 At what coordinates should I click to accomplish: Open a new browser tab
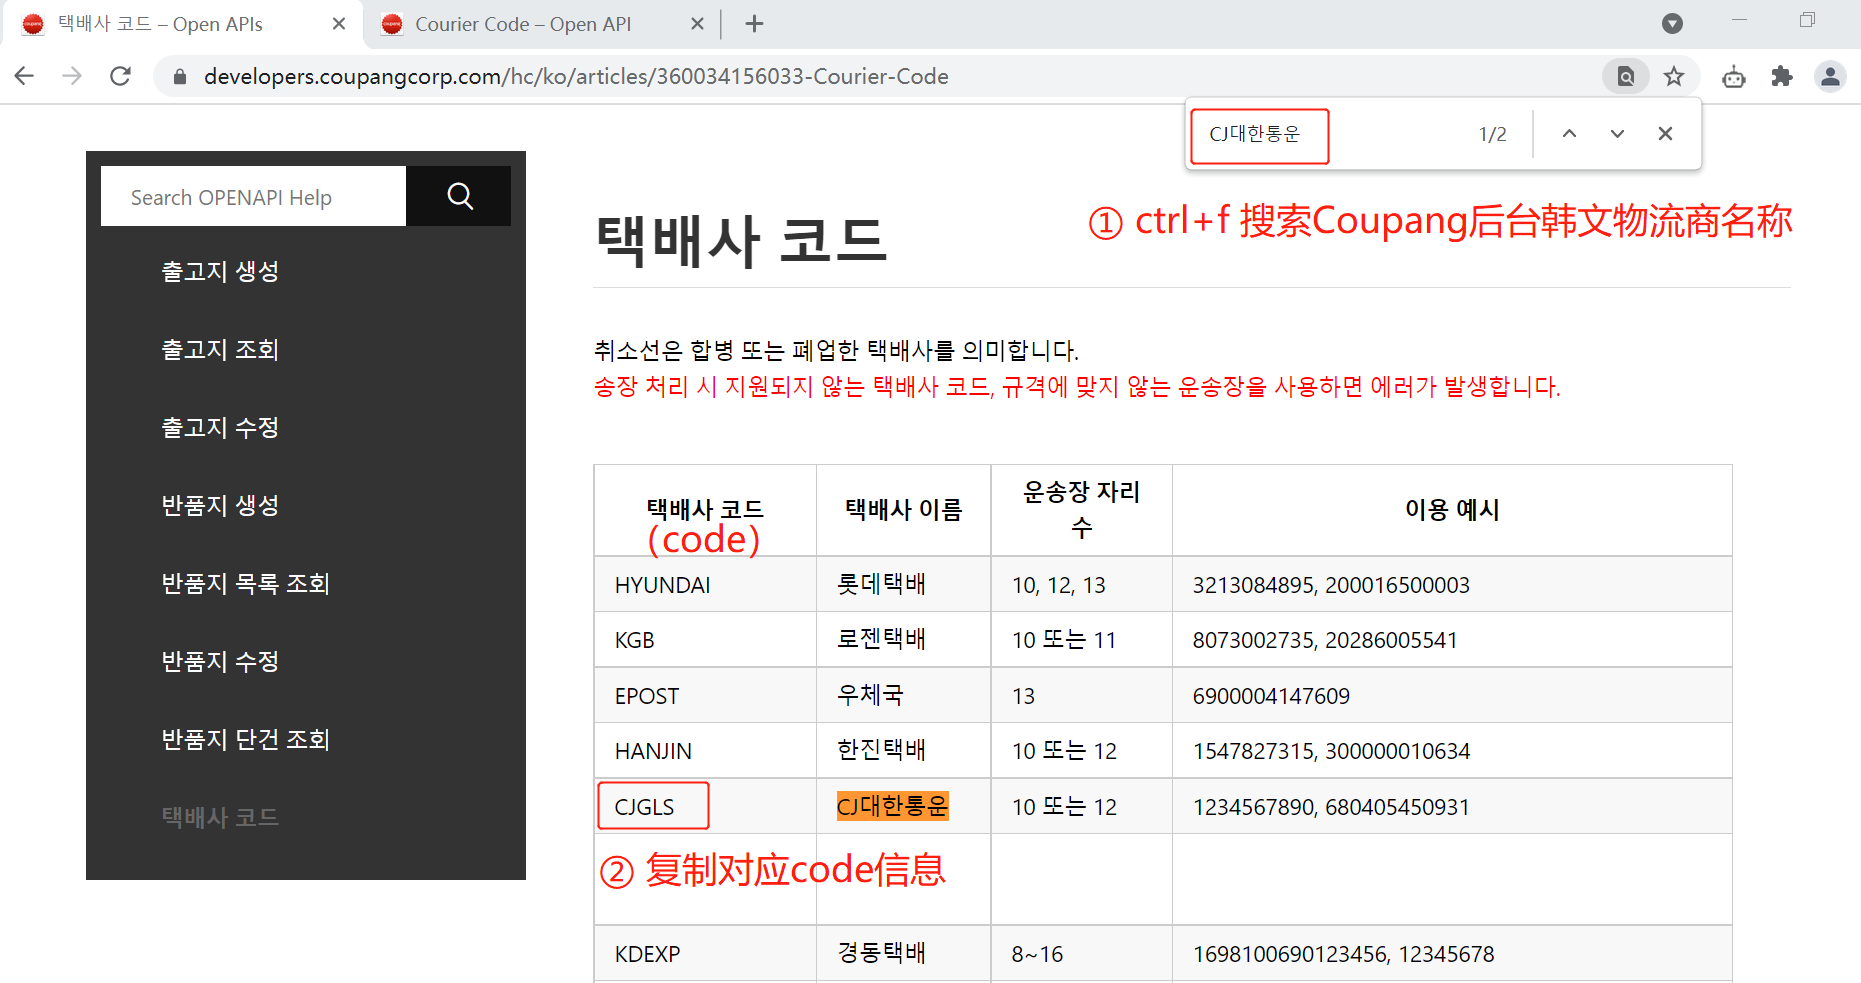pyautogui.click(x=754, y=24)
